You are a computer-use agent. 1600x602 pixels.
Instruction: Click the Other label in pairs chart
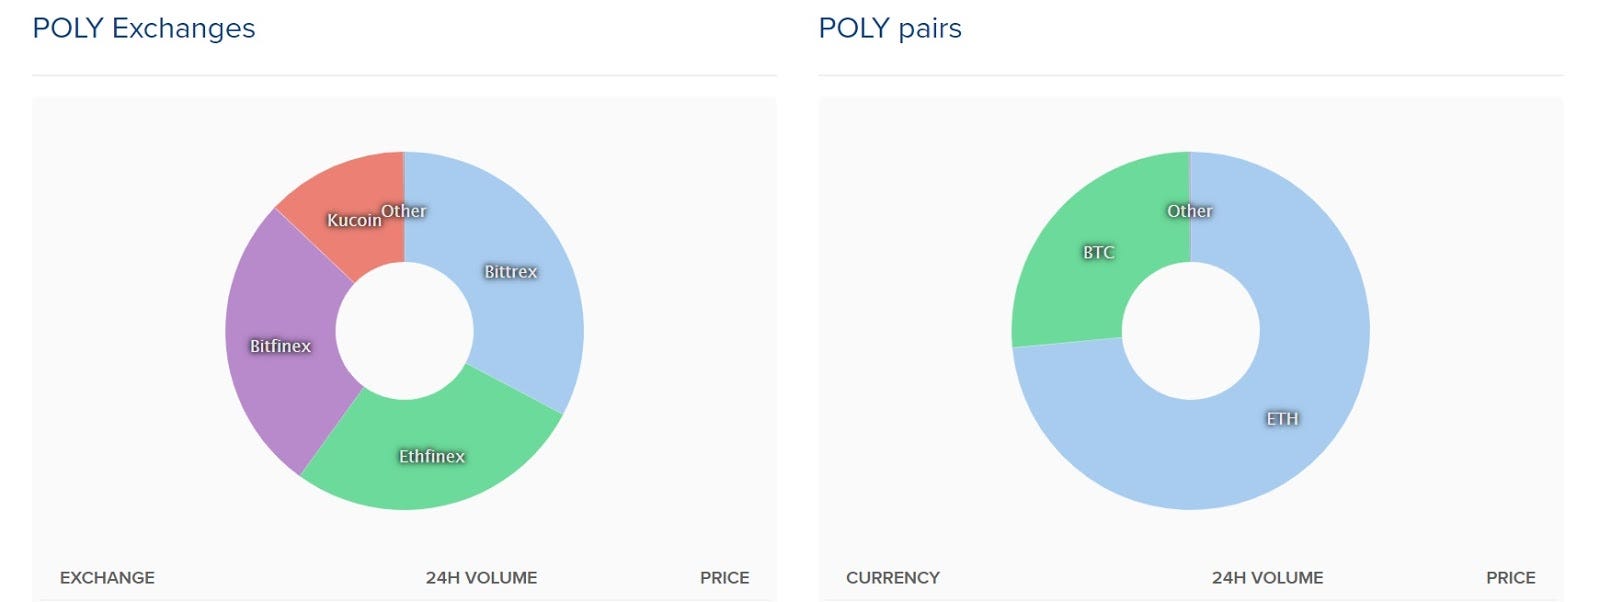coord(1189,211)
